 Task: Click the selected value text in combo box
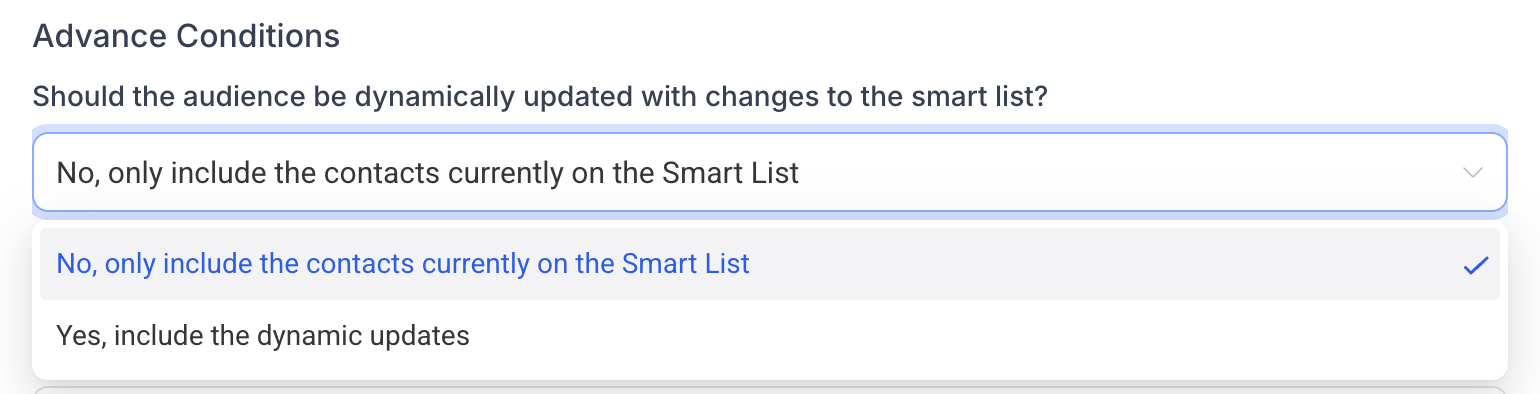[428, 173]
